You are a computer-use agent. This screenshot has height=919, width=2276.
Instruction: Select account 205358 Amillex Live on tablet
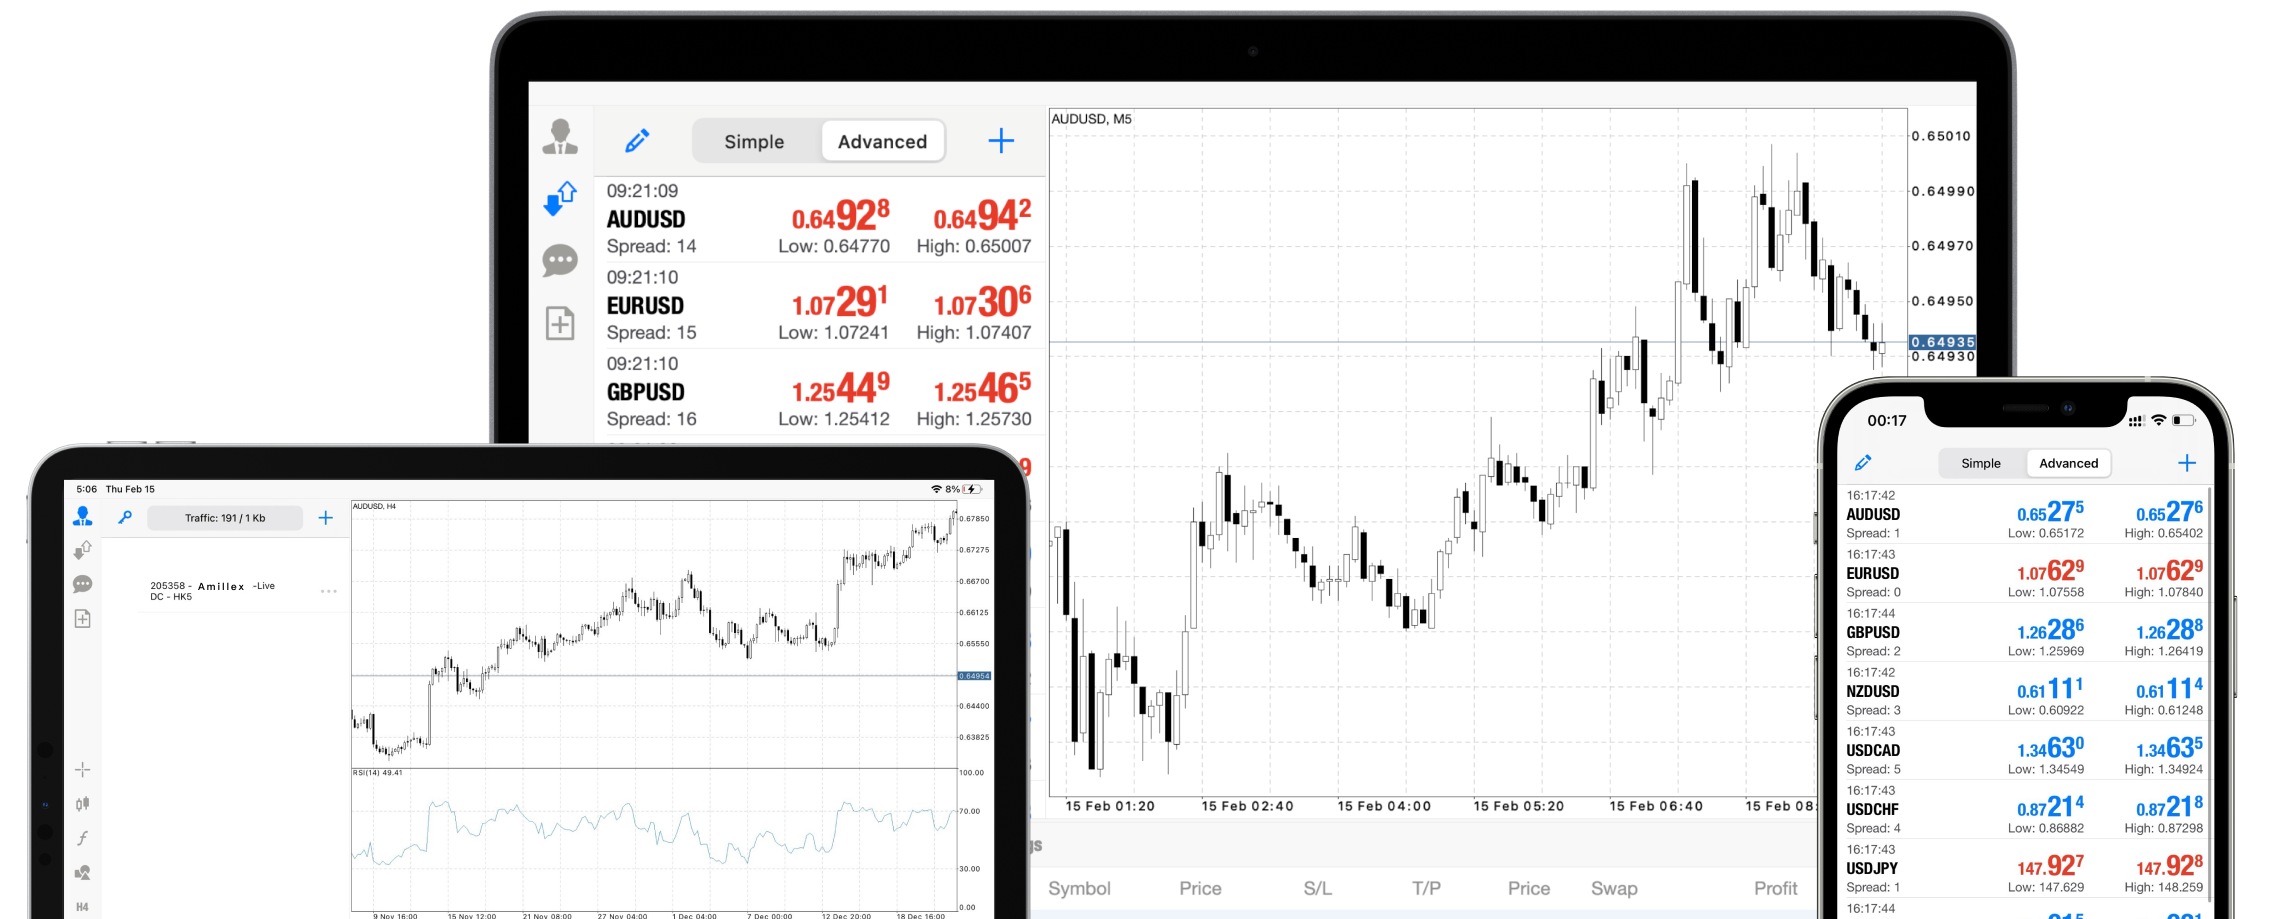click(x=212, y=591)
